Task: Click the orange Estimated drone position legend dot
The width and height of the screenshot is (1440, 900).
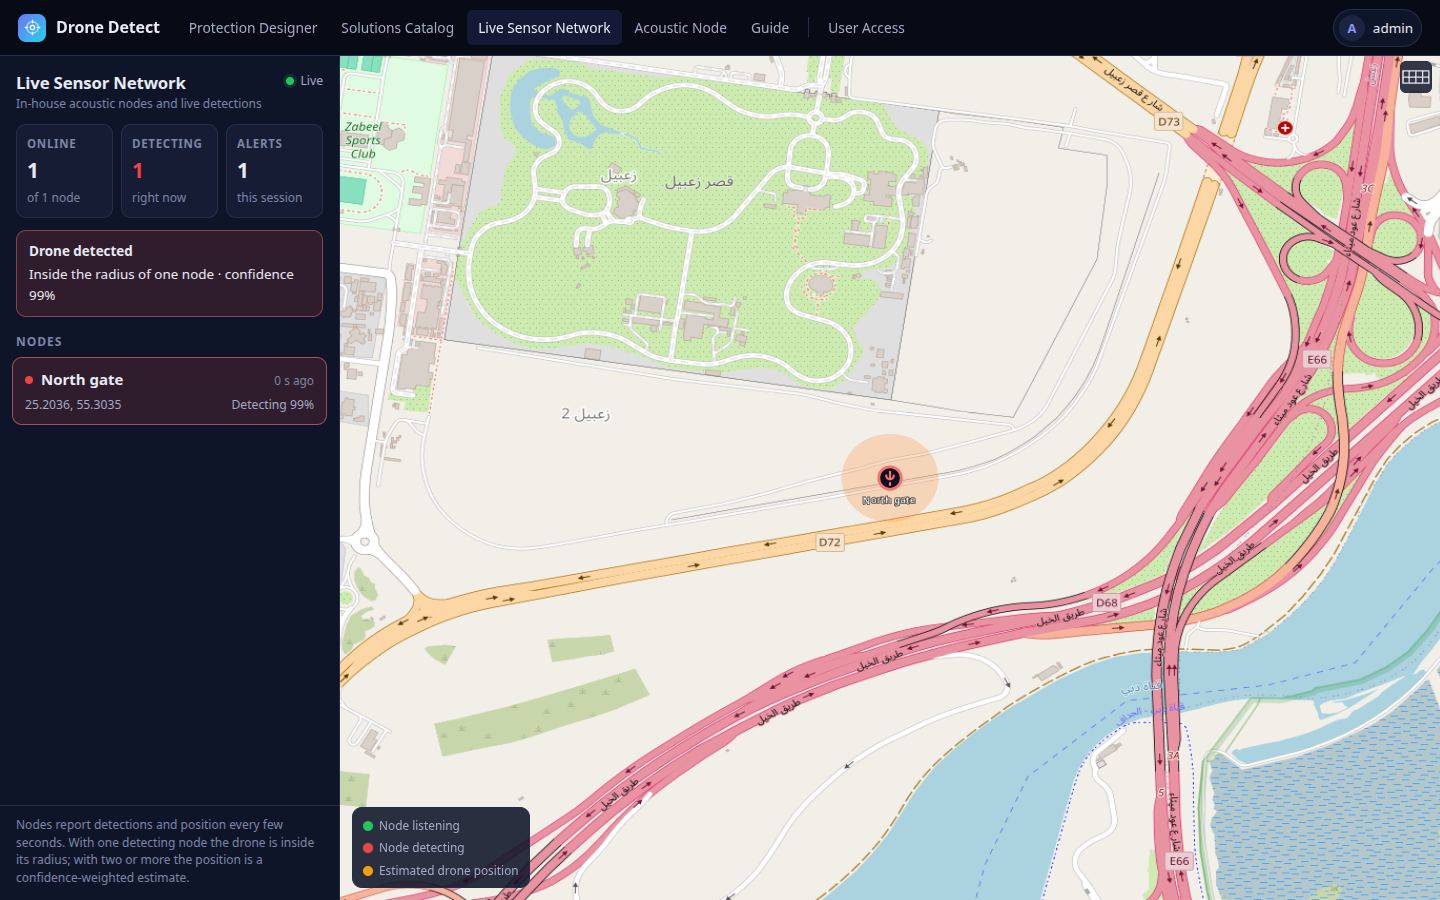Action: 368,871
